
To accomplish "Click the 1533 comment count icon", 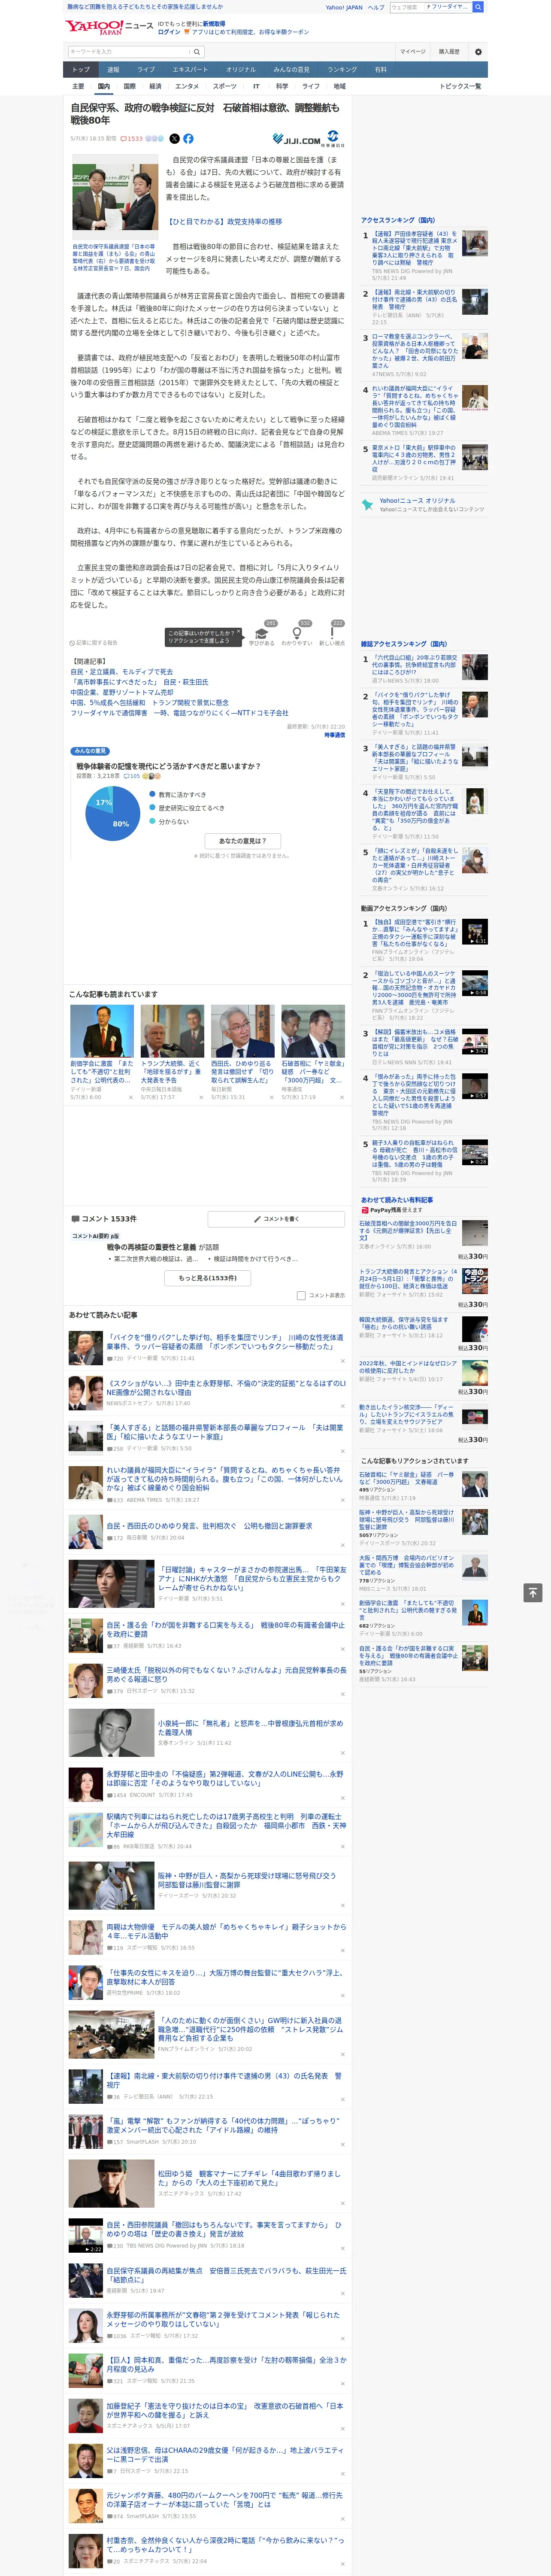I will tap(132, 139).
